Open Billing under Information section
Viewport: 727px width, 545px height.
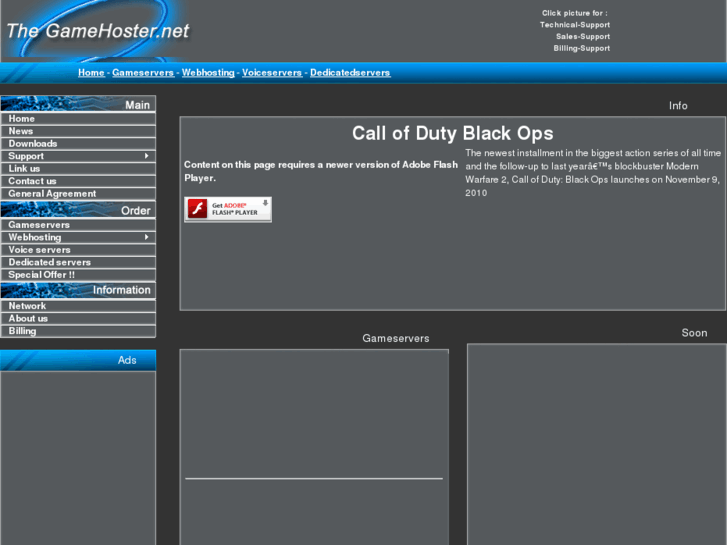[x=78, y=331]
